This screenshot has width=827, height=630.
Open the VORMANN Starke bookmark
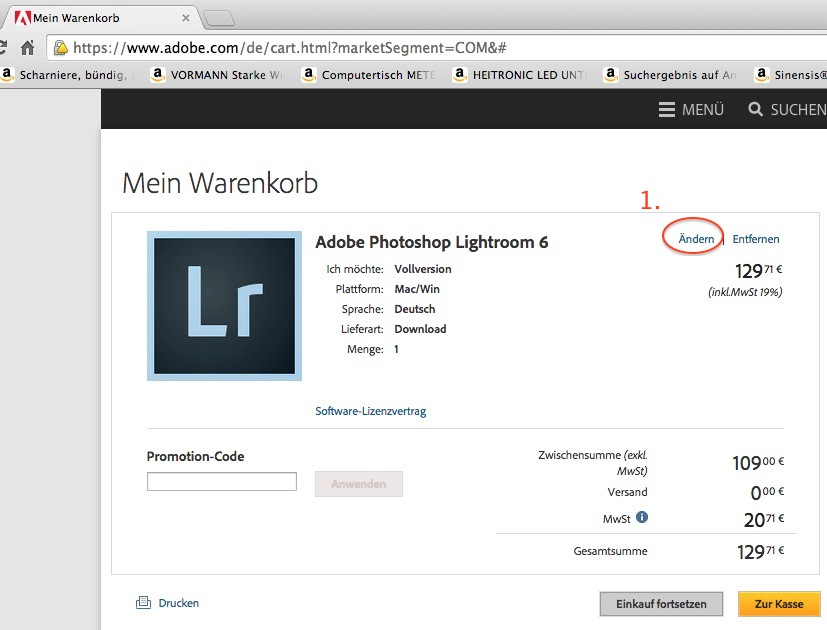217,75
